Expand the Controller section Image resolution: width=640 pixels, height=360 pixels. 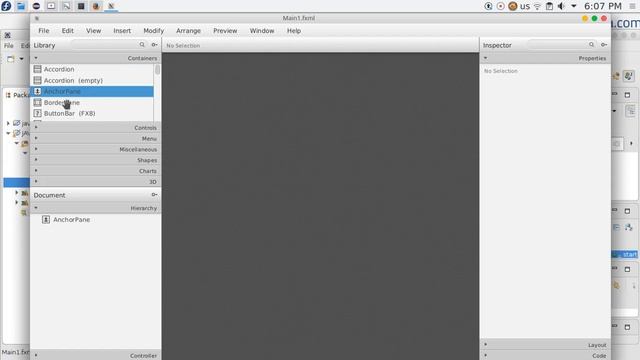[96, 356]
